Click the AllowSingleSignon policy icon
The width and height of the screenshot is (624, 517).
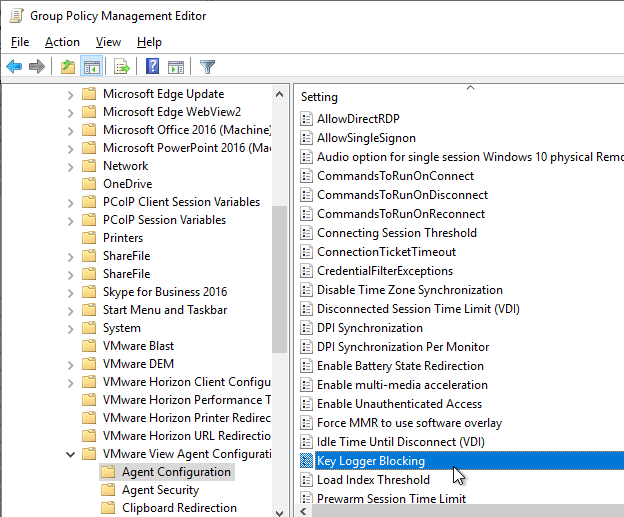[x=306, y=138]
